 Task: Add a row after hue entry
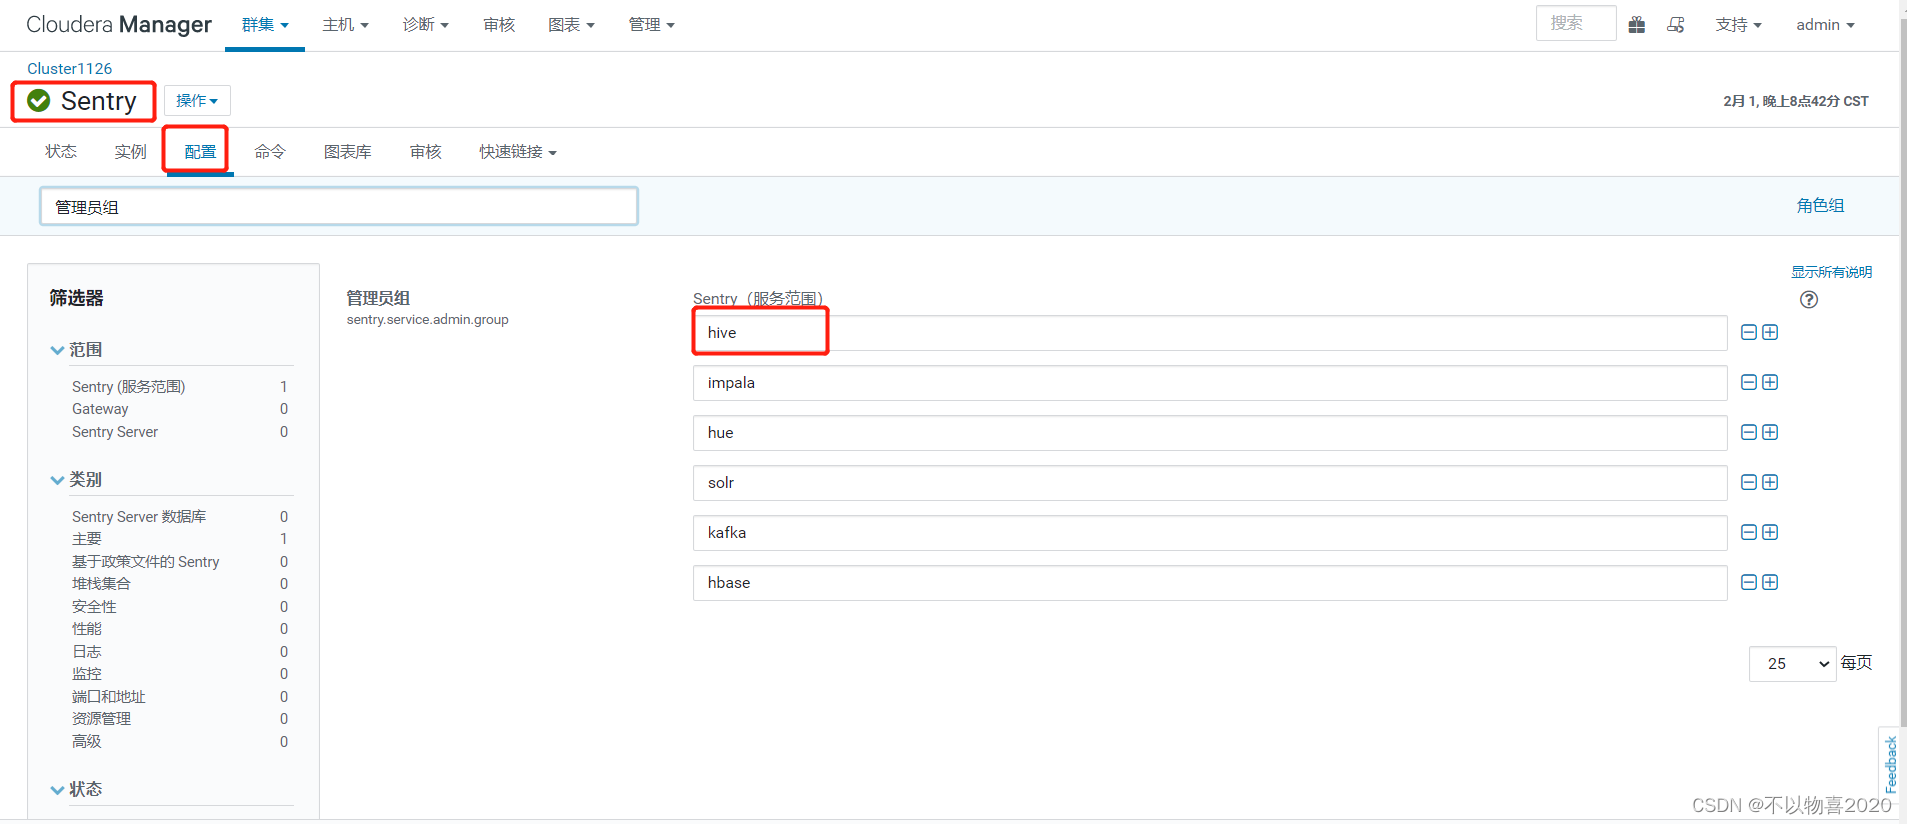(x=1770, y=432)
